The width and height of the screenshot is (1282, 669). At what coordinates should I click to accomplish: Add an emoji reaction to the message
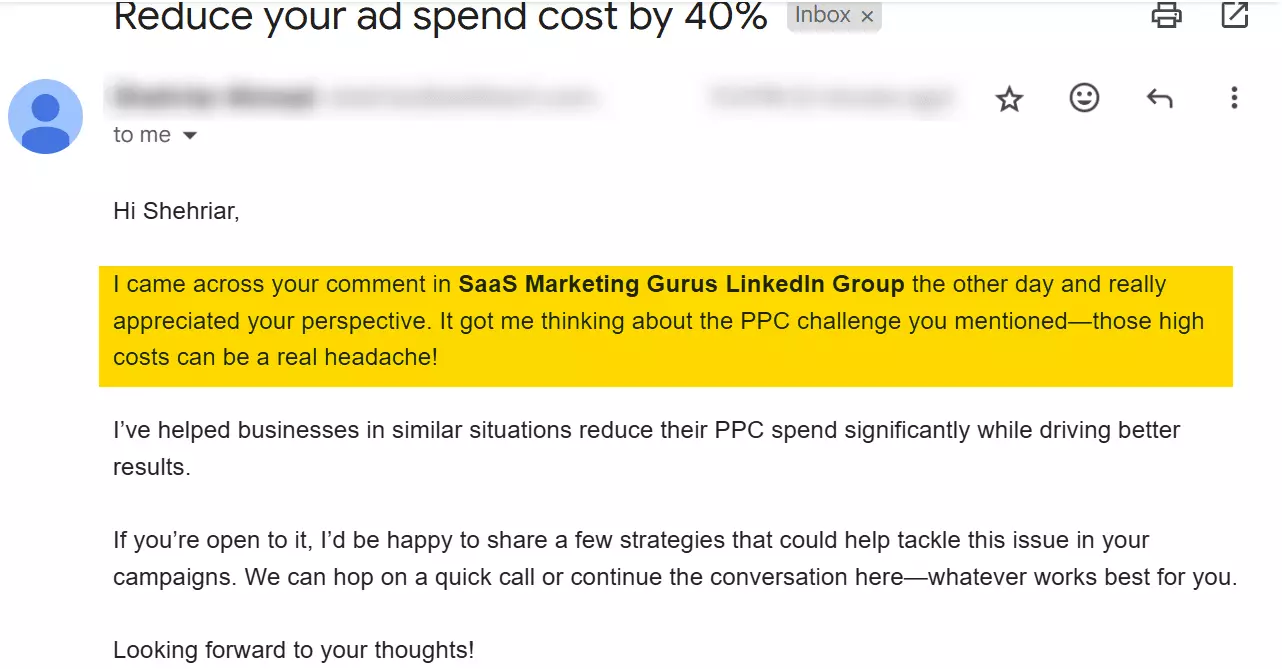(x=1084, y=98)
